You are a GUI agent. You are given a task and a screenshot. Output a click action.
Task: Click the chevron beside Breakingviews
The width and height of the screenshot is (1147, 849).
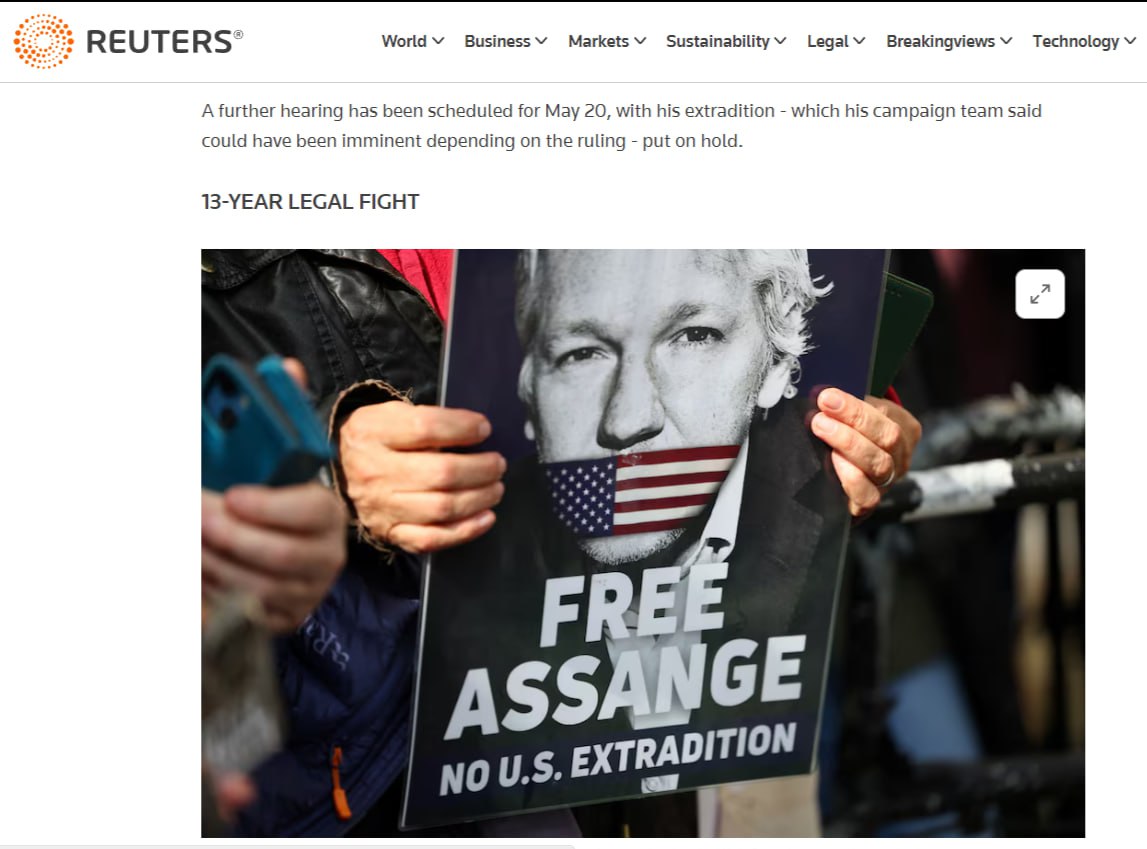pos(1007,41)
